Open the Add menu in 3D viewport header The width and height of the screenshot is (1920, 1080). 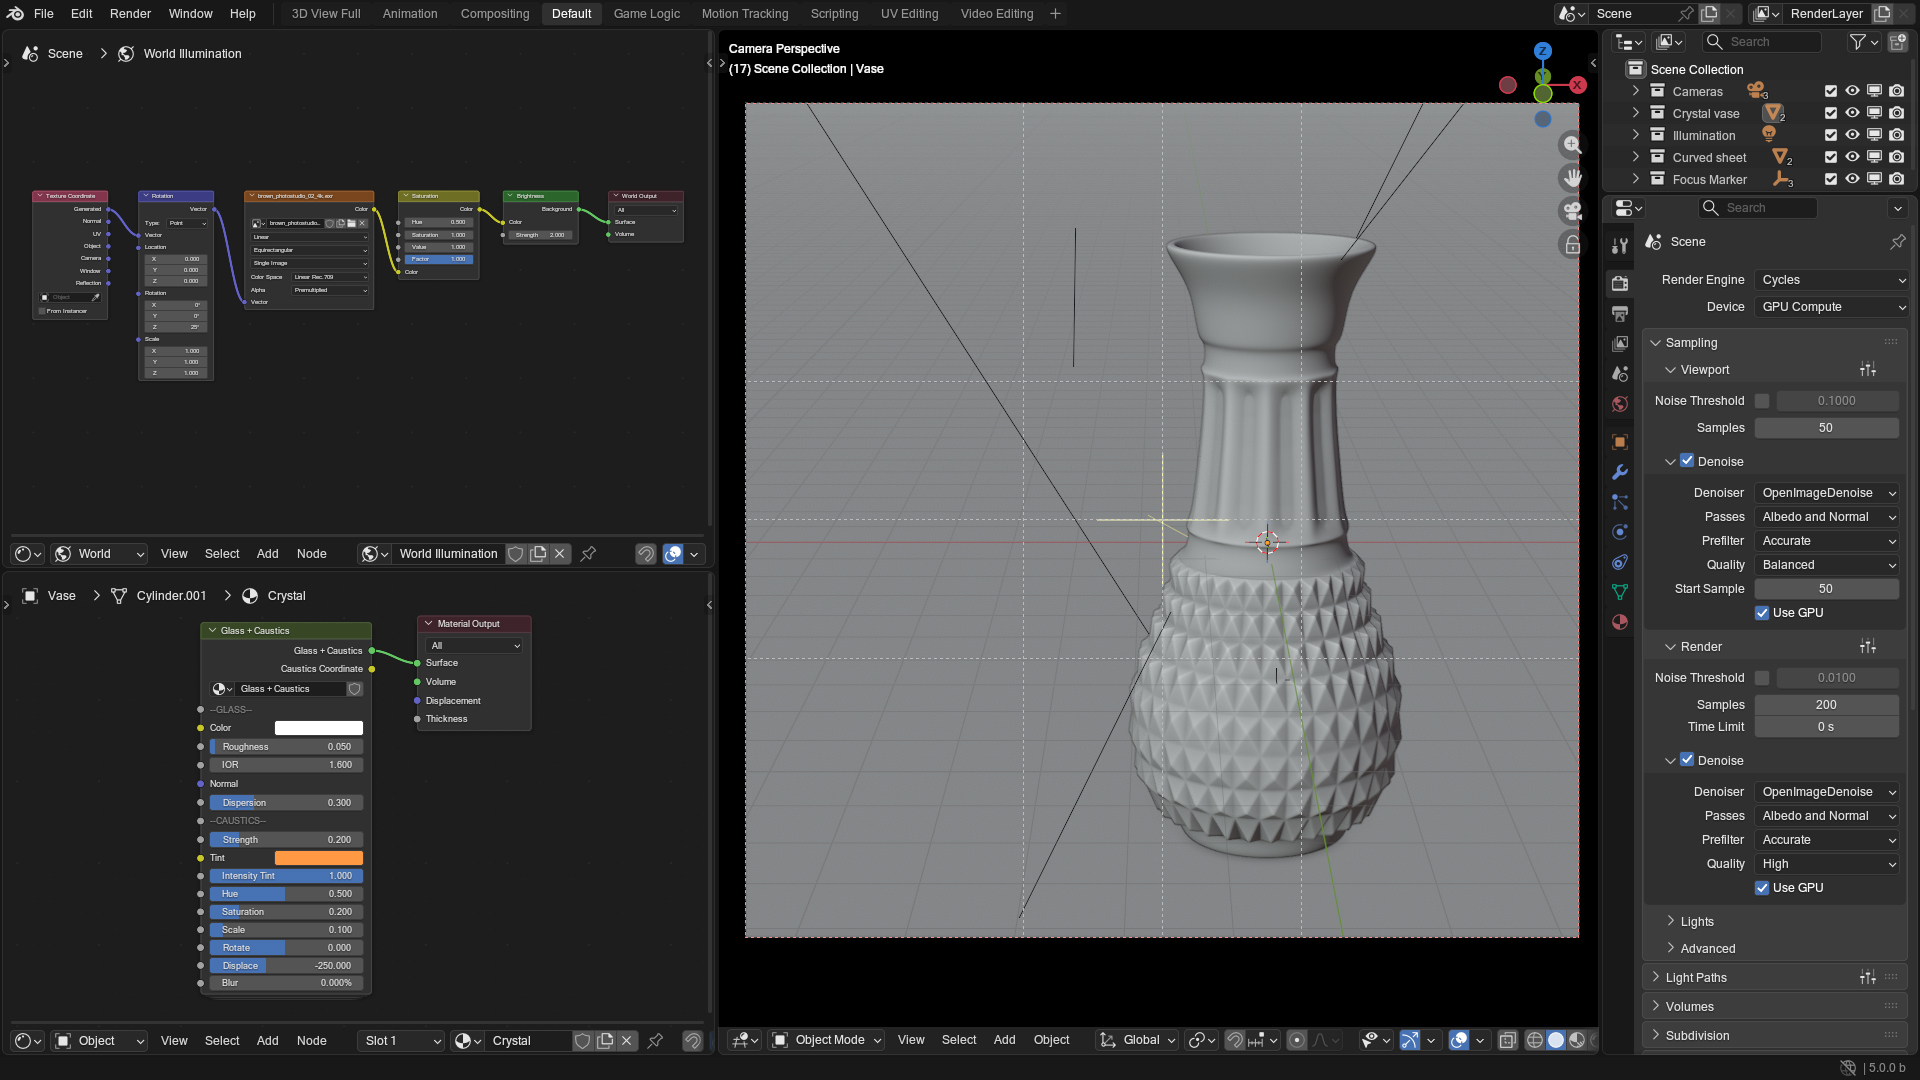click(1004, 1040)
